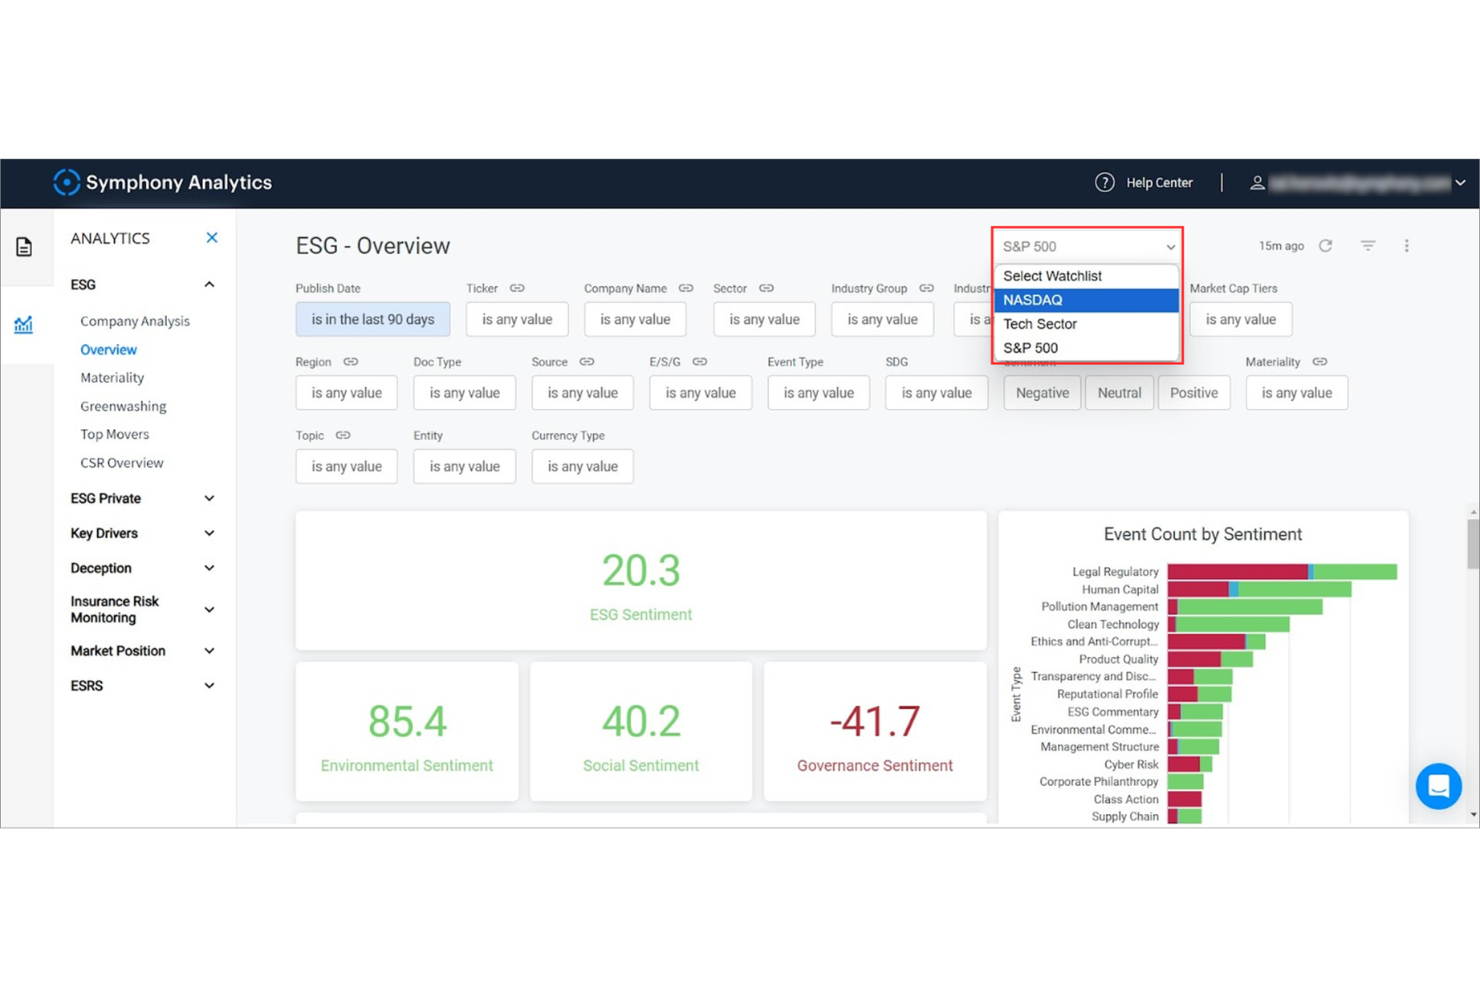
Task: Click the link icon beside Topic
Action: coord(343,436)
